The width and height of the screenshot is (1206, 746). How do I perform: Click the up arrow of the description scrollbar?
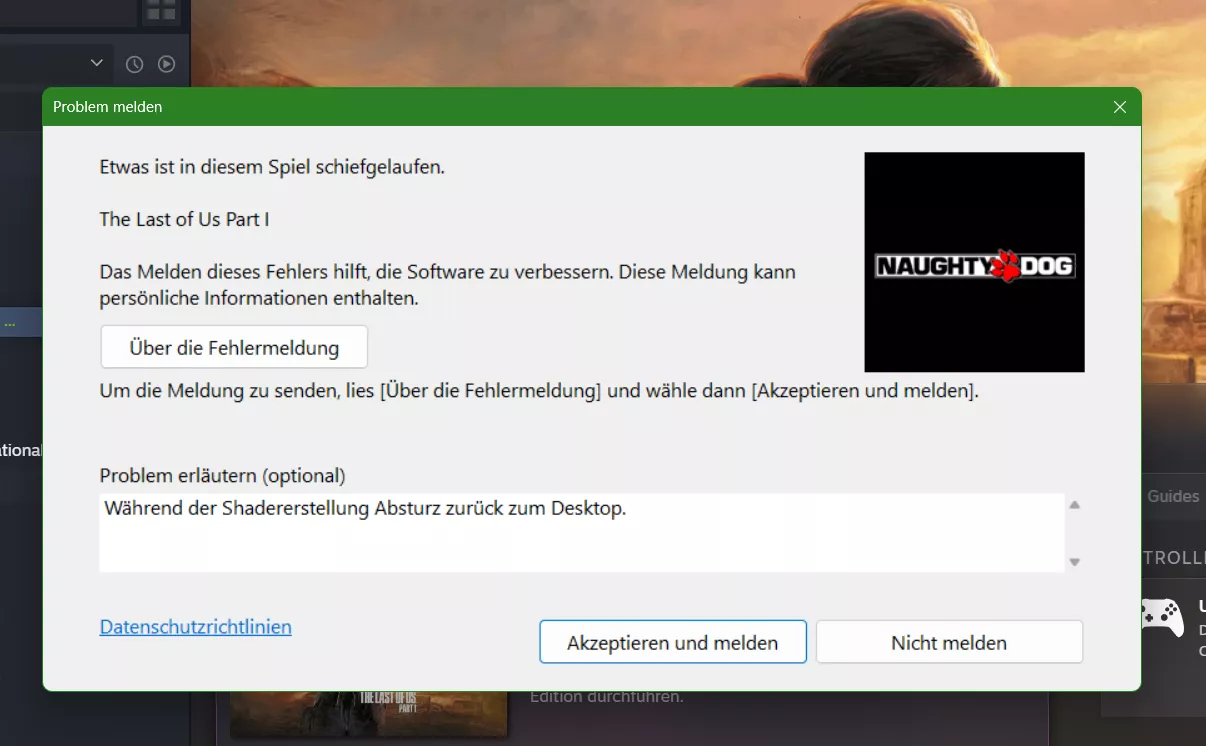1075,505
